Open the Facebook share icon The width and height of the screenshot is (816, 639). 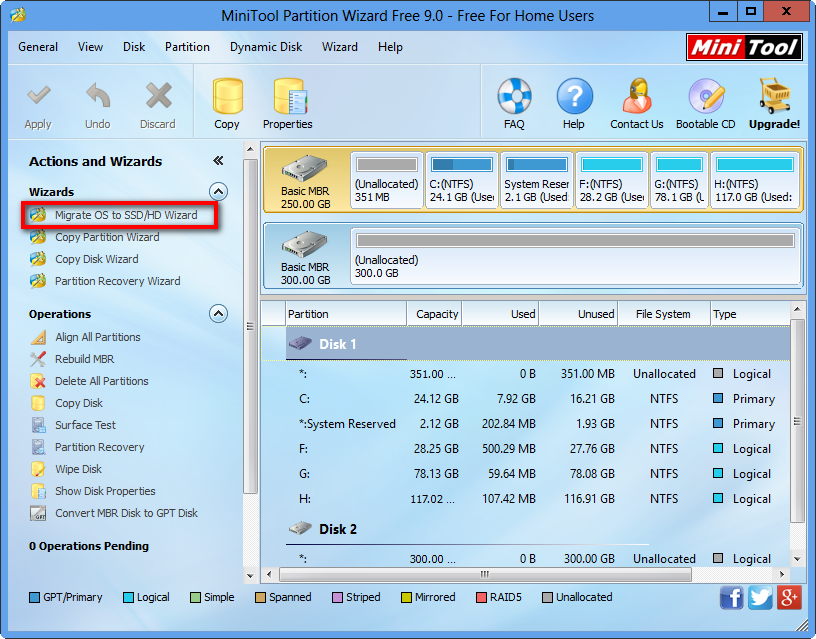coord(732,597)
